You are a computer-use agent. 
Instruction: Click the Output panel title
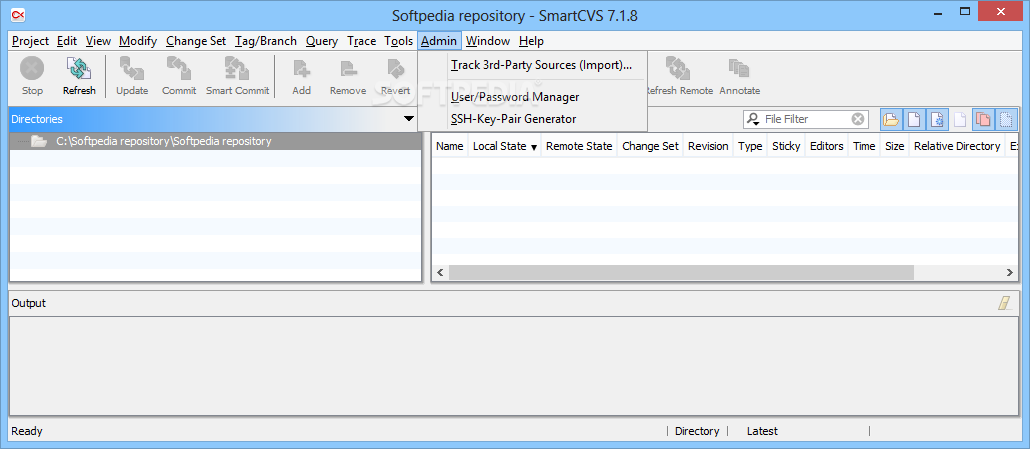29,303
